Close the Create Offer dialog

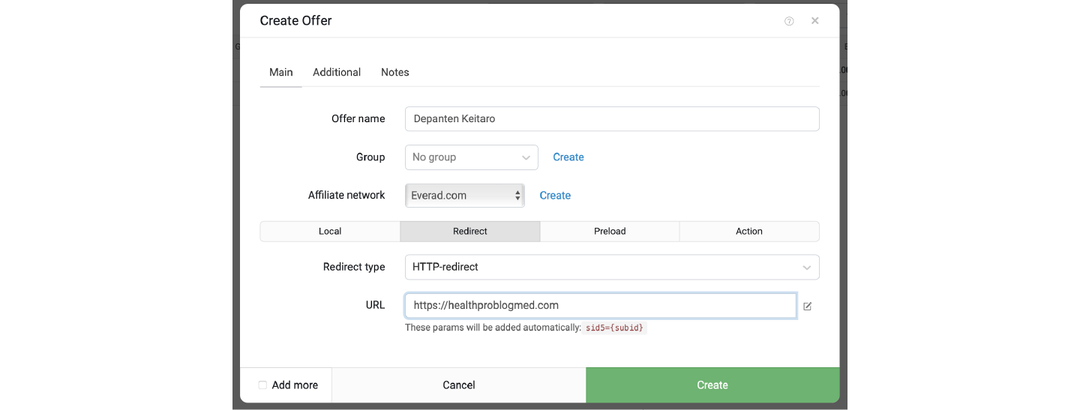(x=815, y=21)
